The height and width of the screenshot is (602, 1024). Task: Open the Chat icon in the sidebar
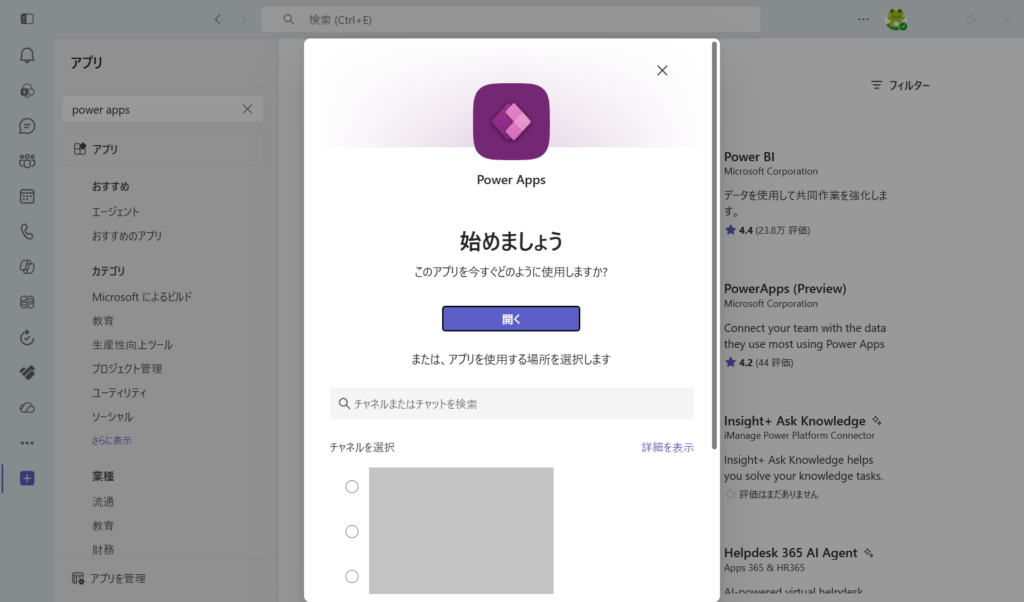pos(27,126)
